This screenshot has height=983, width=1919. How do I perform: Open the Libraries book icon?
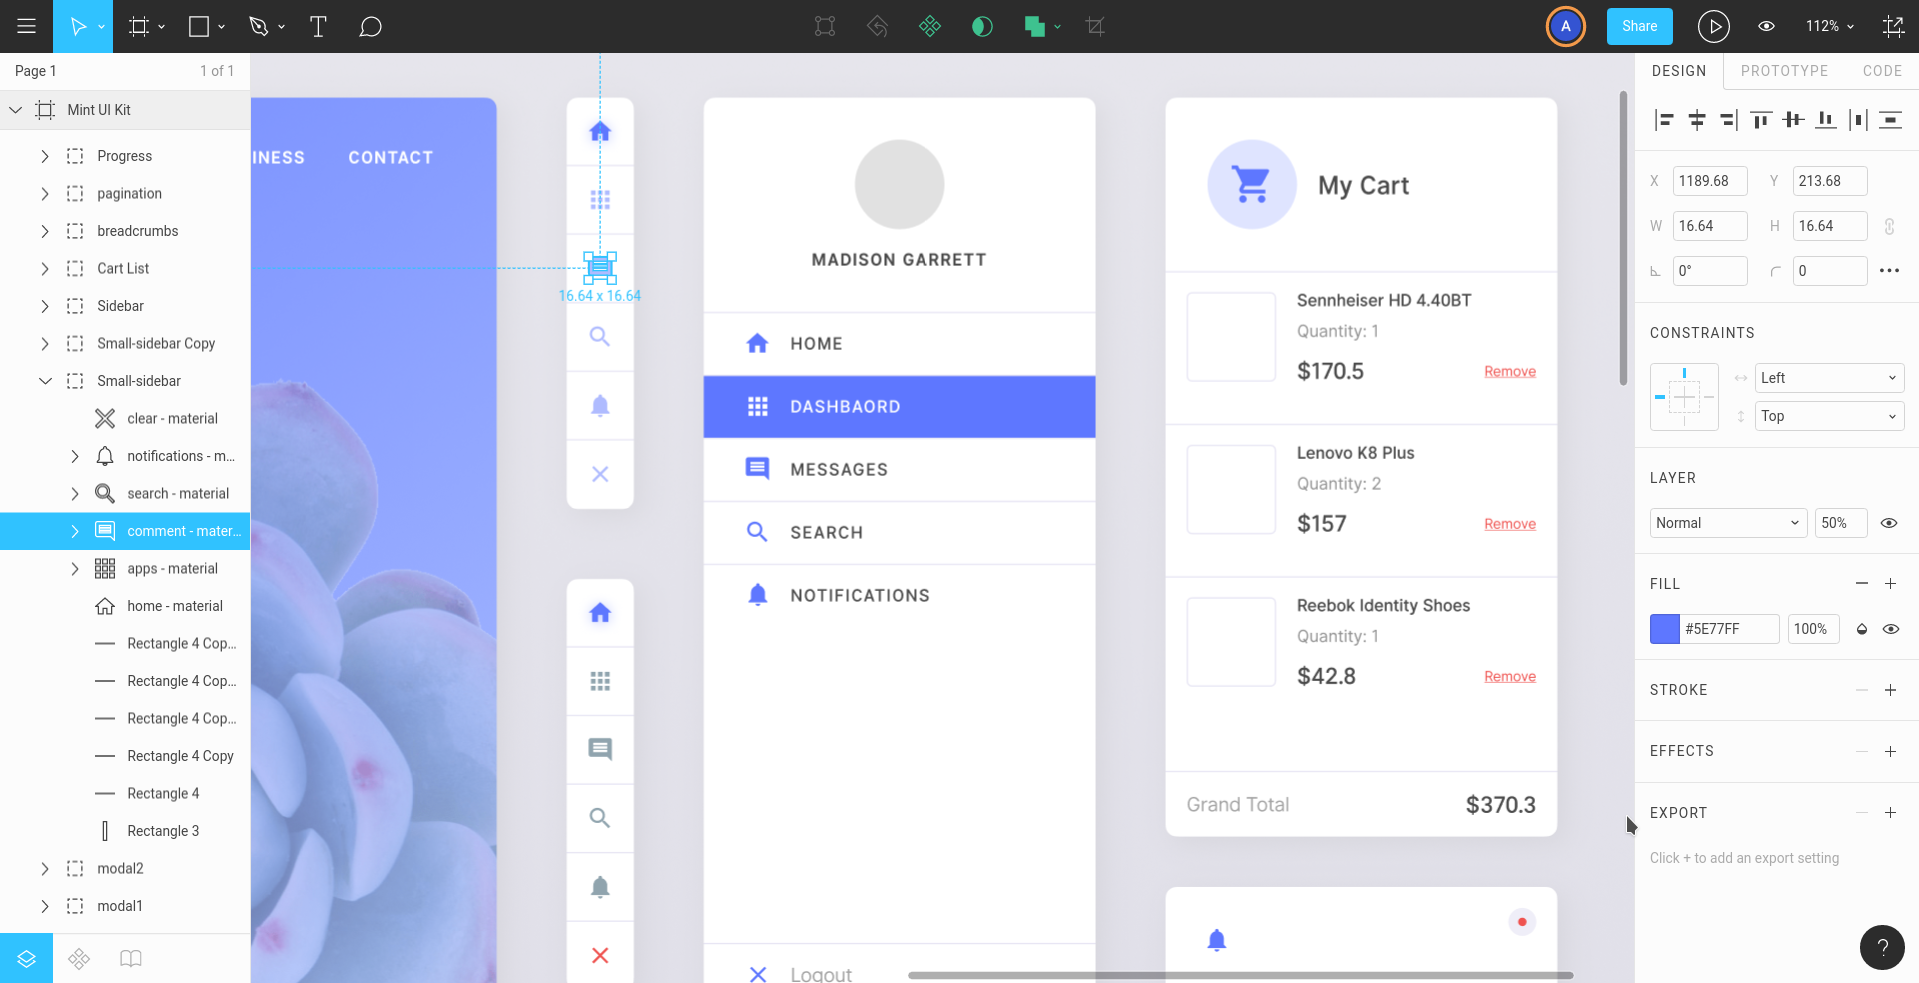131,959
